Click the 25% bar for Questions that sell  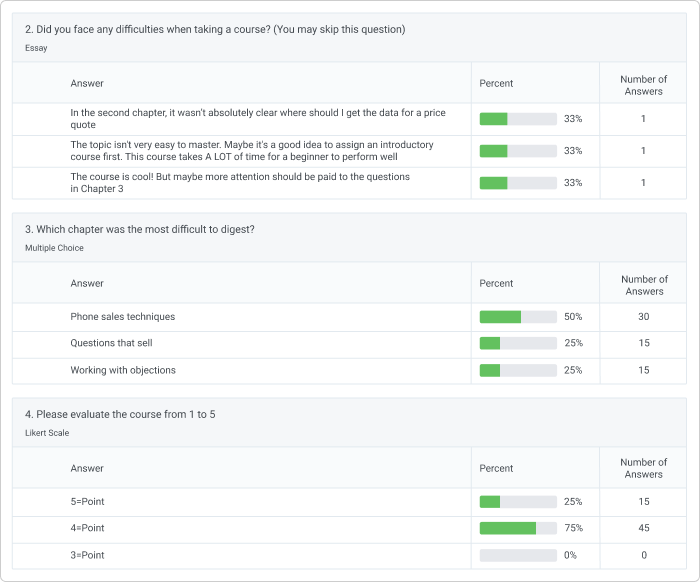[518, 343]
